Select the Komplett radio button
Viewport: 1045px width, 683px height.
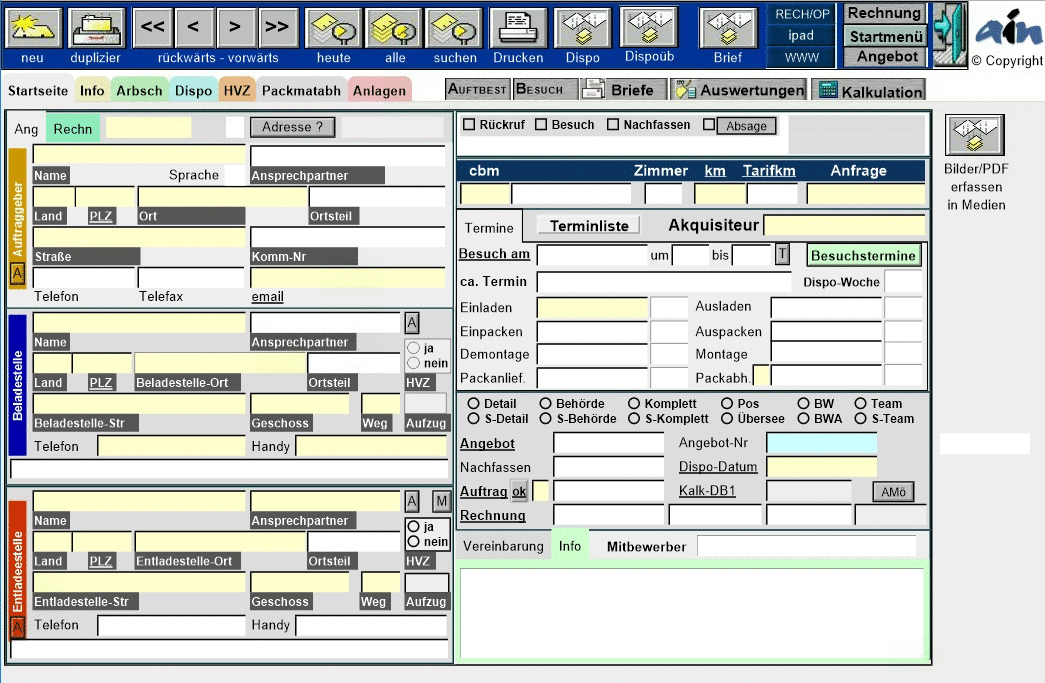tap(635, 404)
